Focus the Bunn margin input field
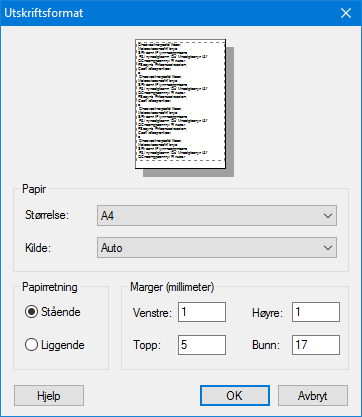 click(316, 345)
